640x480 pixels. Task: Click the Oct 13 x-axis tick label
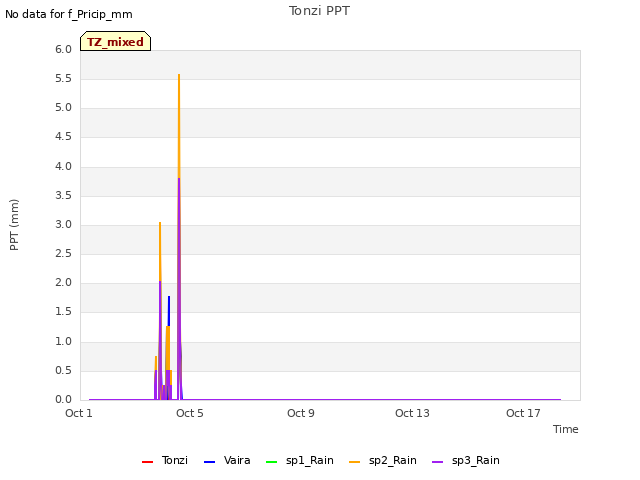[x=412, y=413]
